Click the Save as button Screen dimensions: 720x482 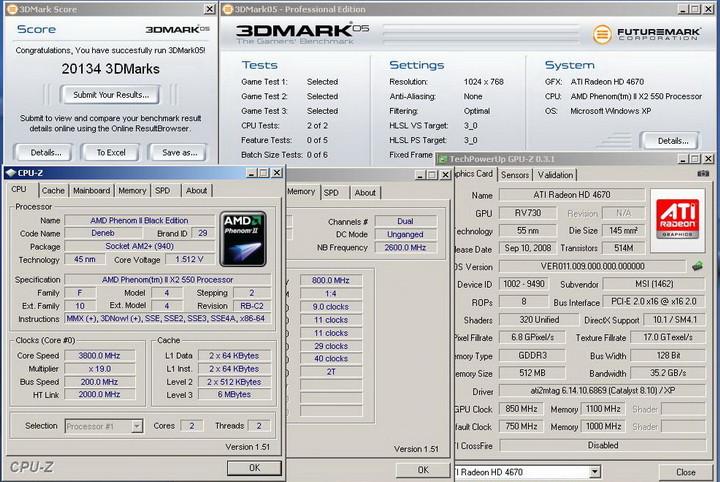click(180, 152)
